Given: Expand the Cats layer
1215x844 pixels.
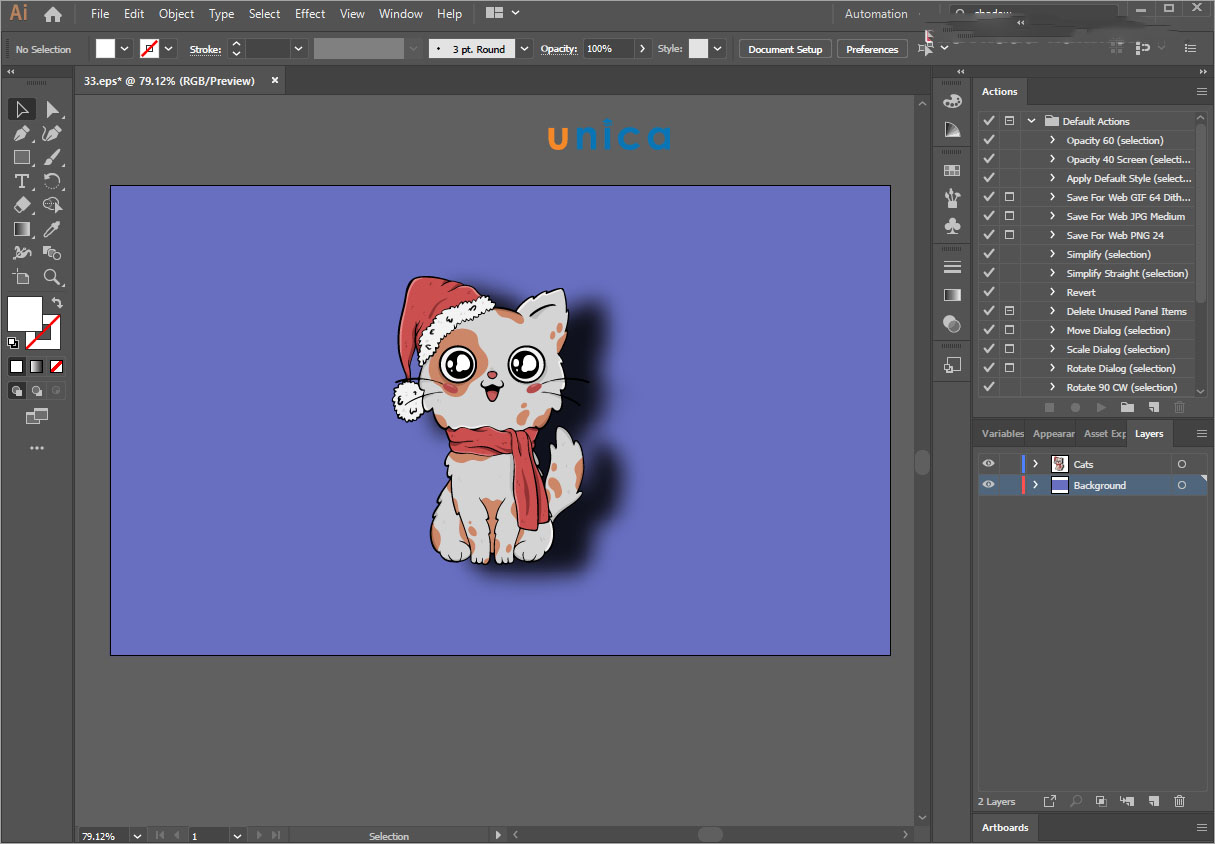Looking at the screenshot, I should click(1036, 464).
